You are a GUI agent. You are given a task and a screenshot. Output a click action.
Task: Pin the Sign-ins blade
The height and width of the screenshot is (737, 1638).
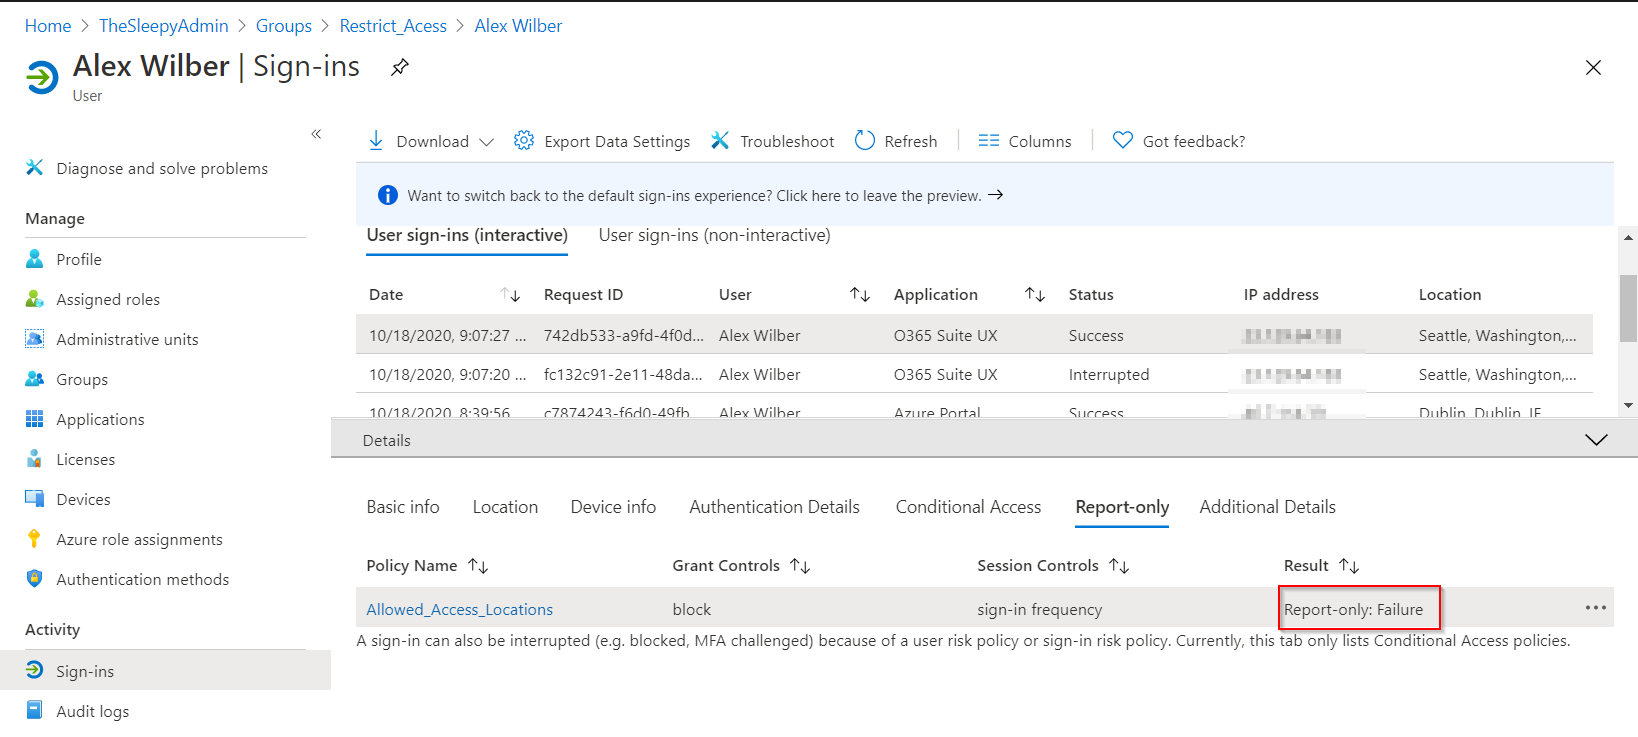point(400,67)
